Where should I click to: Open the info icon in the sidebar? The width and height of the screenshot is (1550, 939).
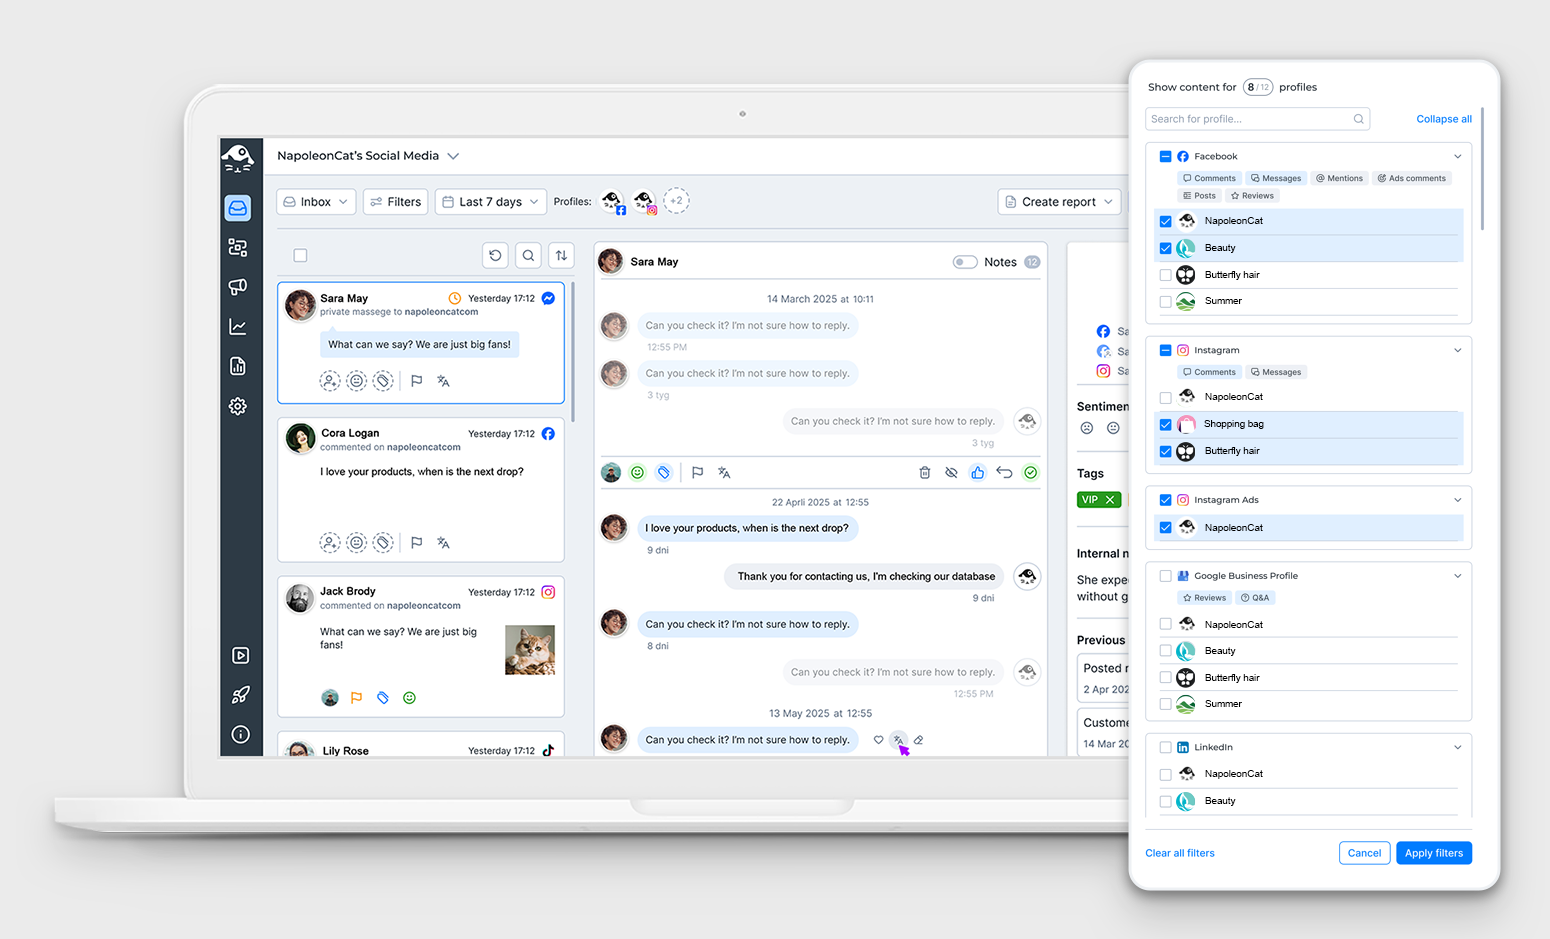(x=240, y=735)
